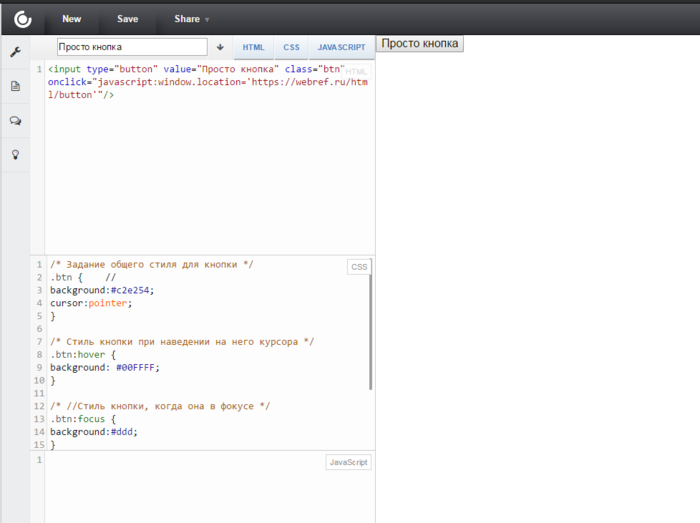Click the document page icon in sidebar

[x=15, y=86]
